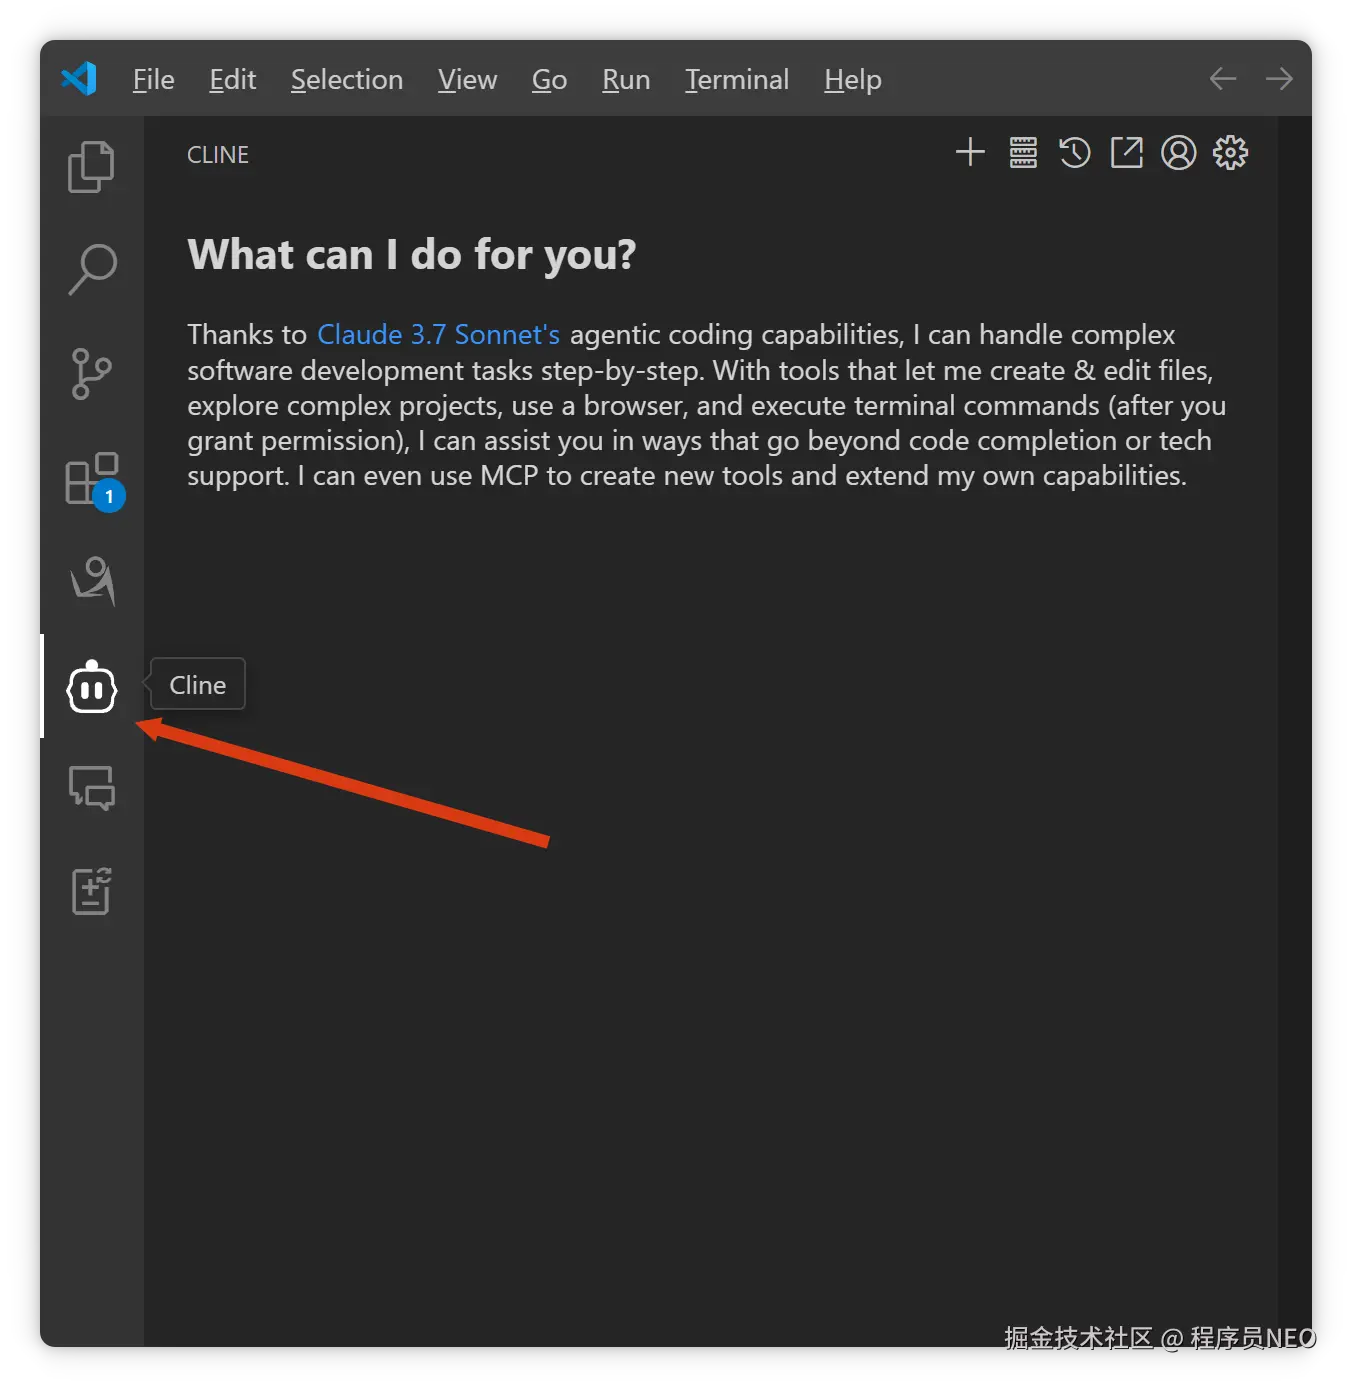Open the Help menu
The width and height of the screenshot is (1352, 1387).
(853, 80)
